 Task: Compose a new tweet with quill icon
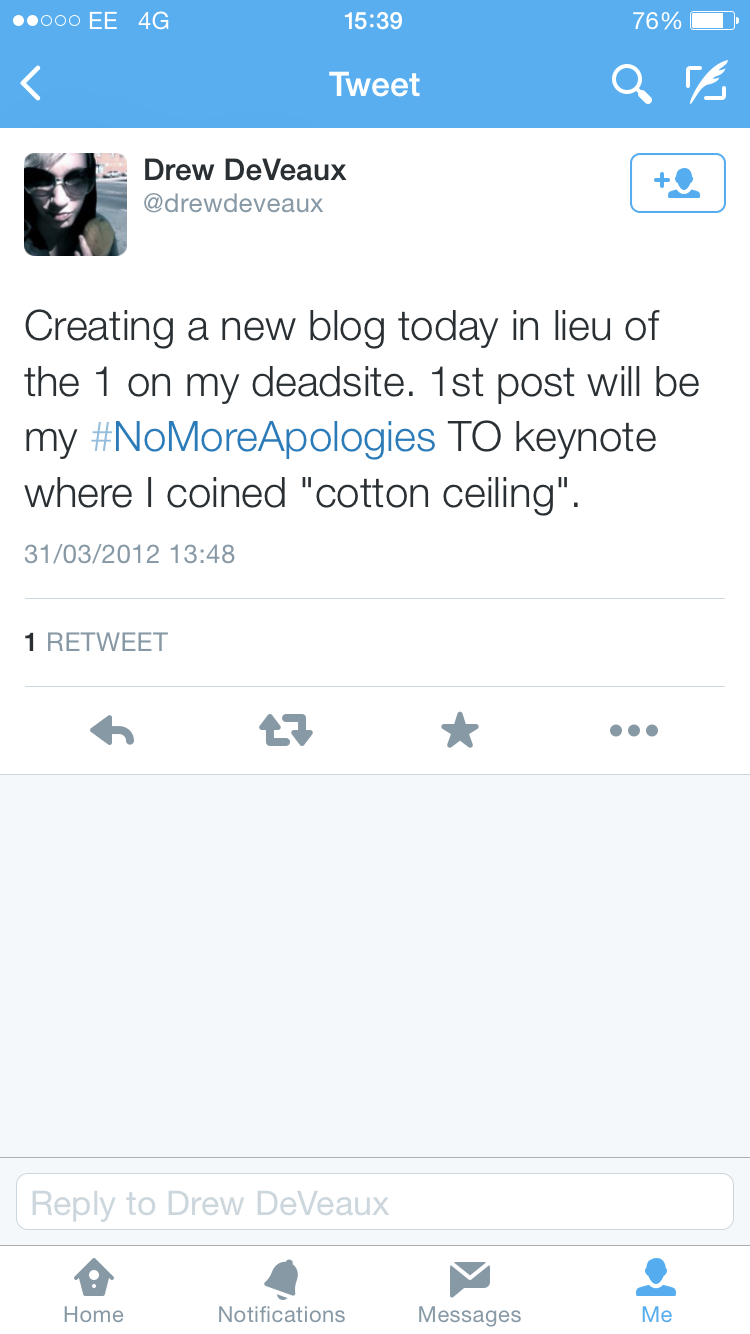pos(706,85)
